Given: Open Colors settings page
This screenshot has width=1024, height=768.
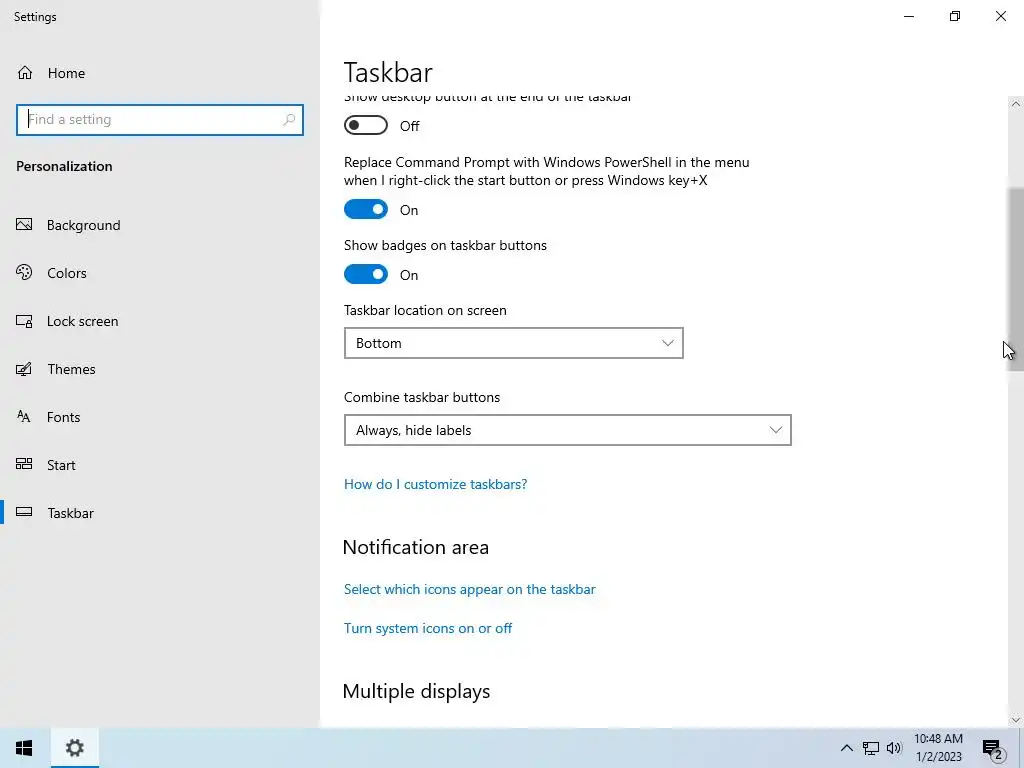Looking at the screenshot, I should coord(67,273).
